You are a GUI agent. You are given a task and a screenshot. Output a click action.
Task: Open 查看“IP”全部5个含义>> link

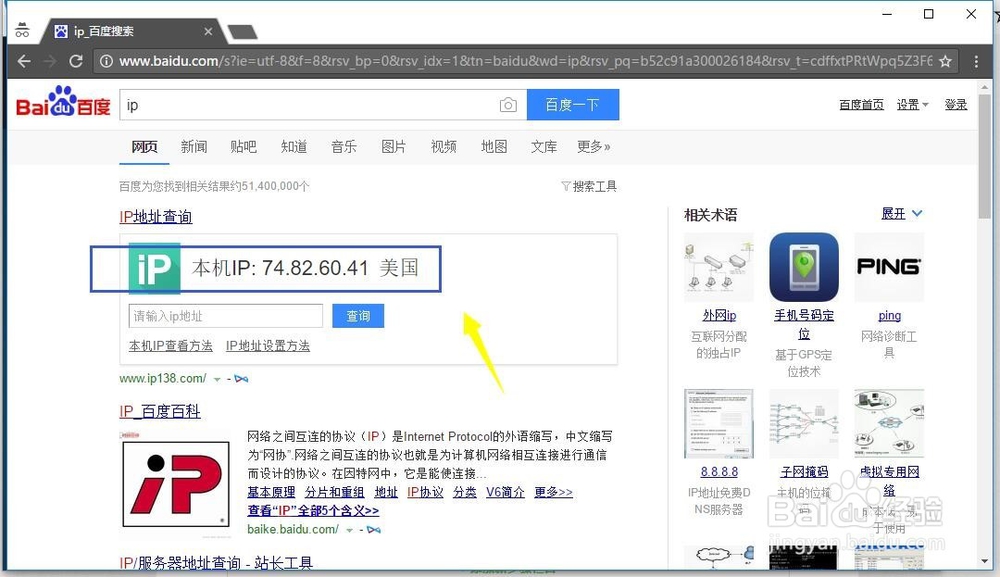pyautogui.click(x=313, y=511)
